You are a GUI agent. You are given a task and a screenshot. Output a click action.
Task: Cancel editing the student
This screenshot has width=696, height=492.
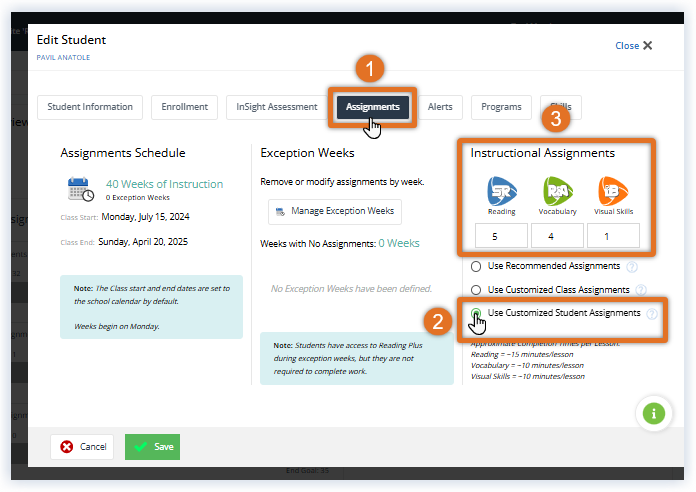[82, 447]
